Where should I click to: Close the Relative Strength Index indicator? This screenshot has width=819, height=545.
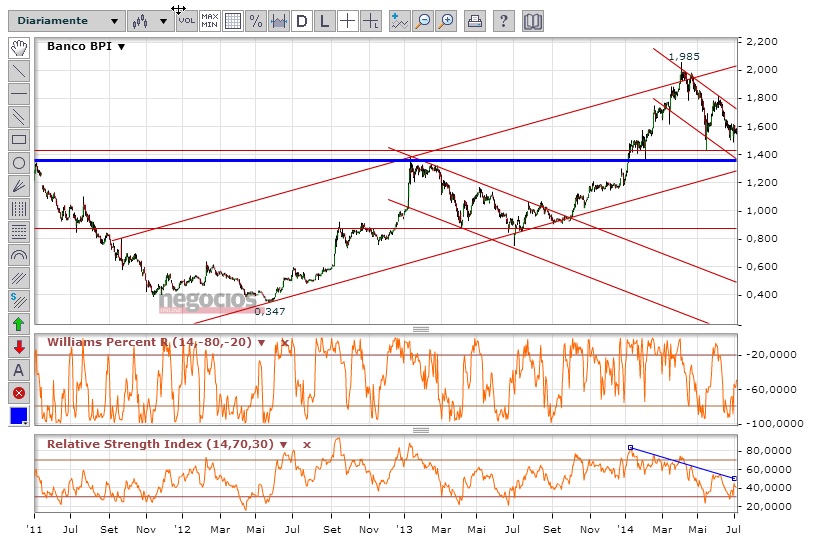click(307, 445)
